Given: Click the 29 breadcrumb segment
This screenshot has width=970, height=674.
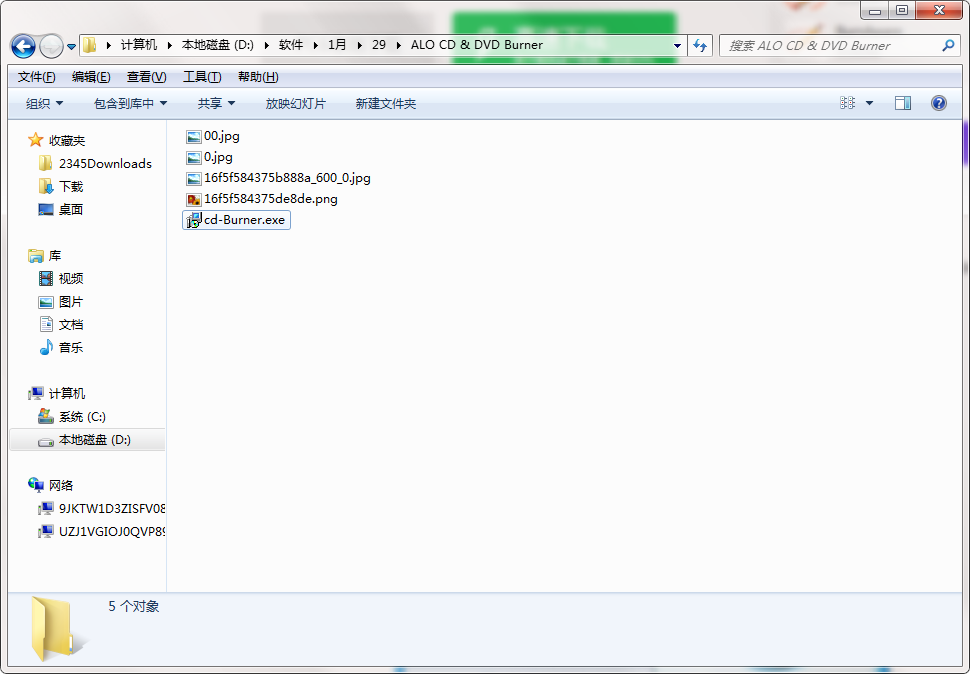Looking at the screenshot, I should tap(379, 45).
